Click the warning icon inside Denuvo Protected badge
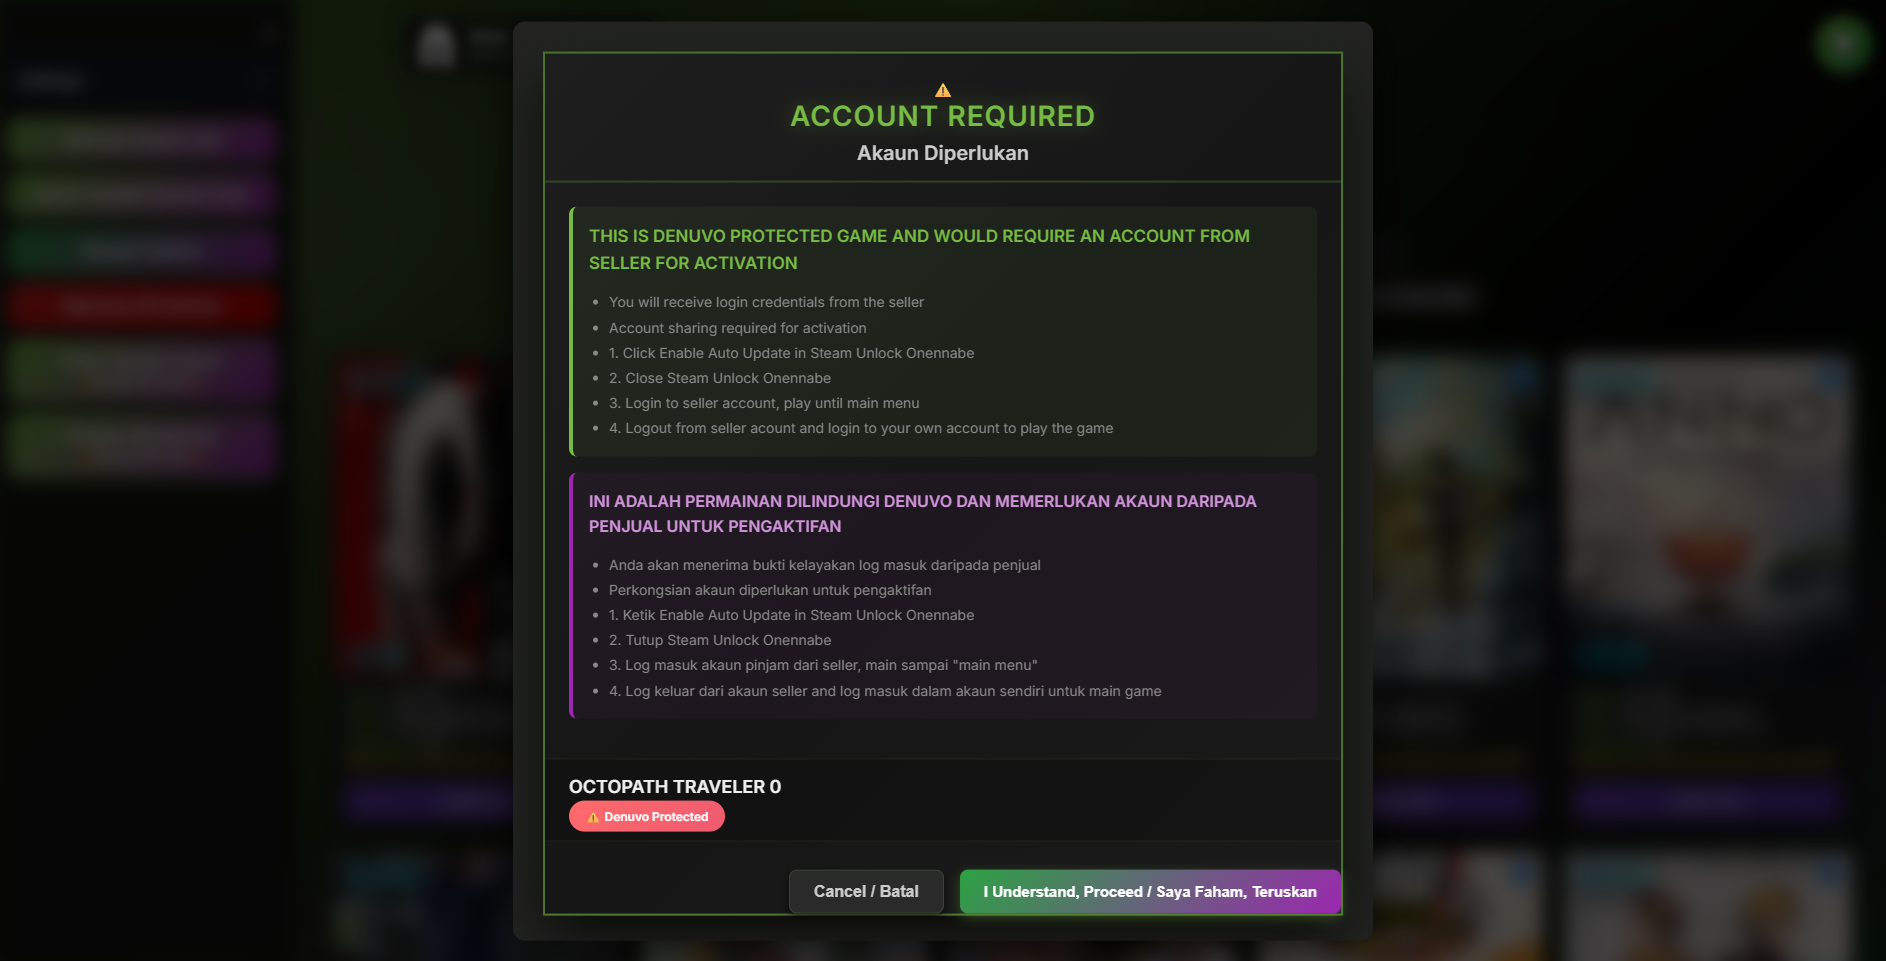This screenshot has width=1886, height=961. 593,817
